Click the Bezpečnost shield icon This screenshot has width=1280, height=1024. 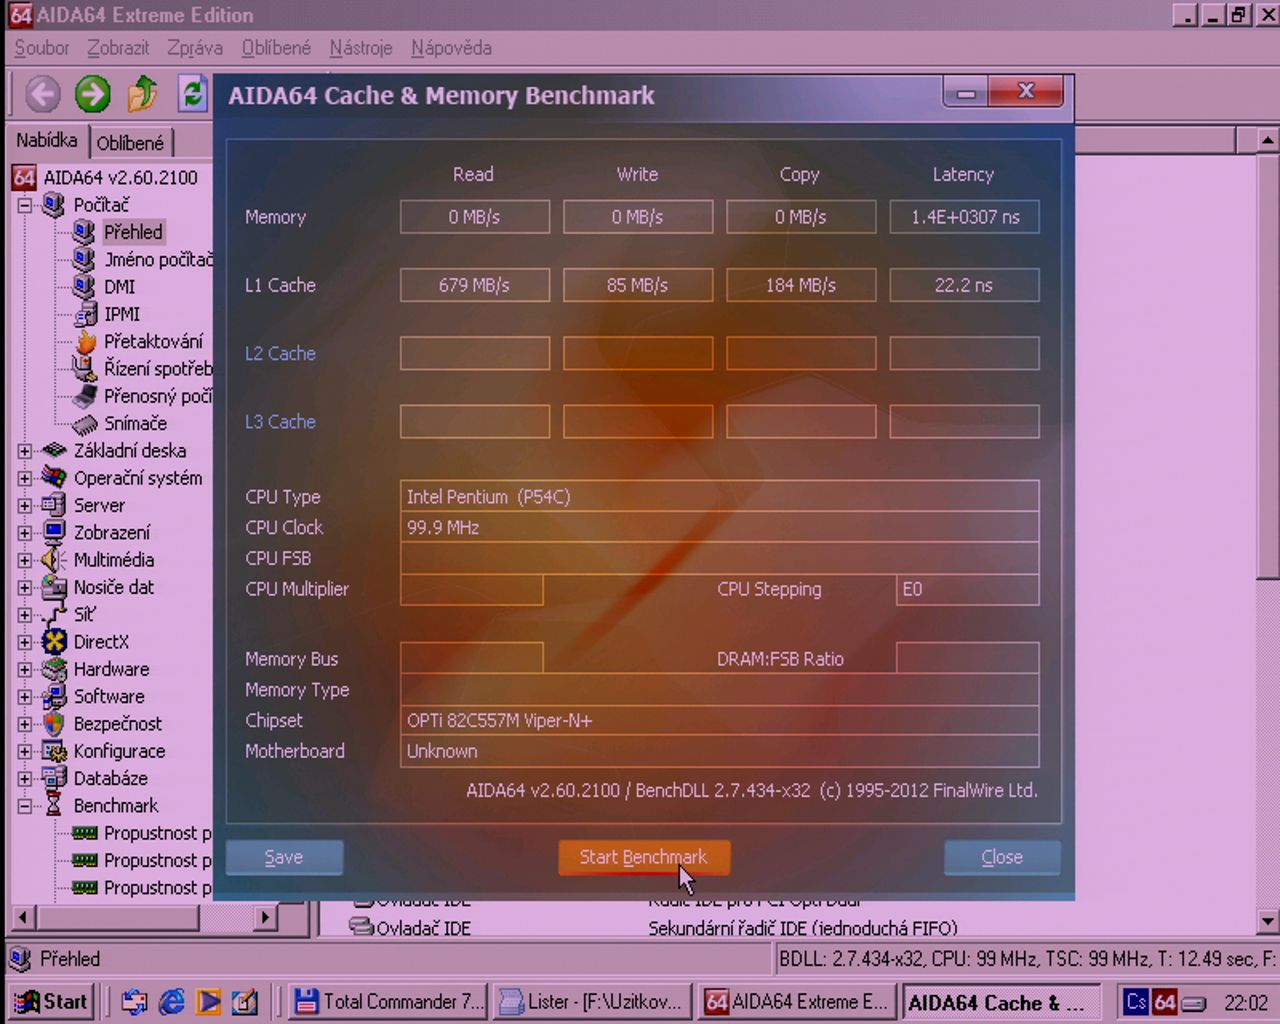pos(54,723)
